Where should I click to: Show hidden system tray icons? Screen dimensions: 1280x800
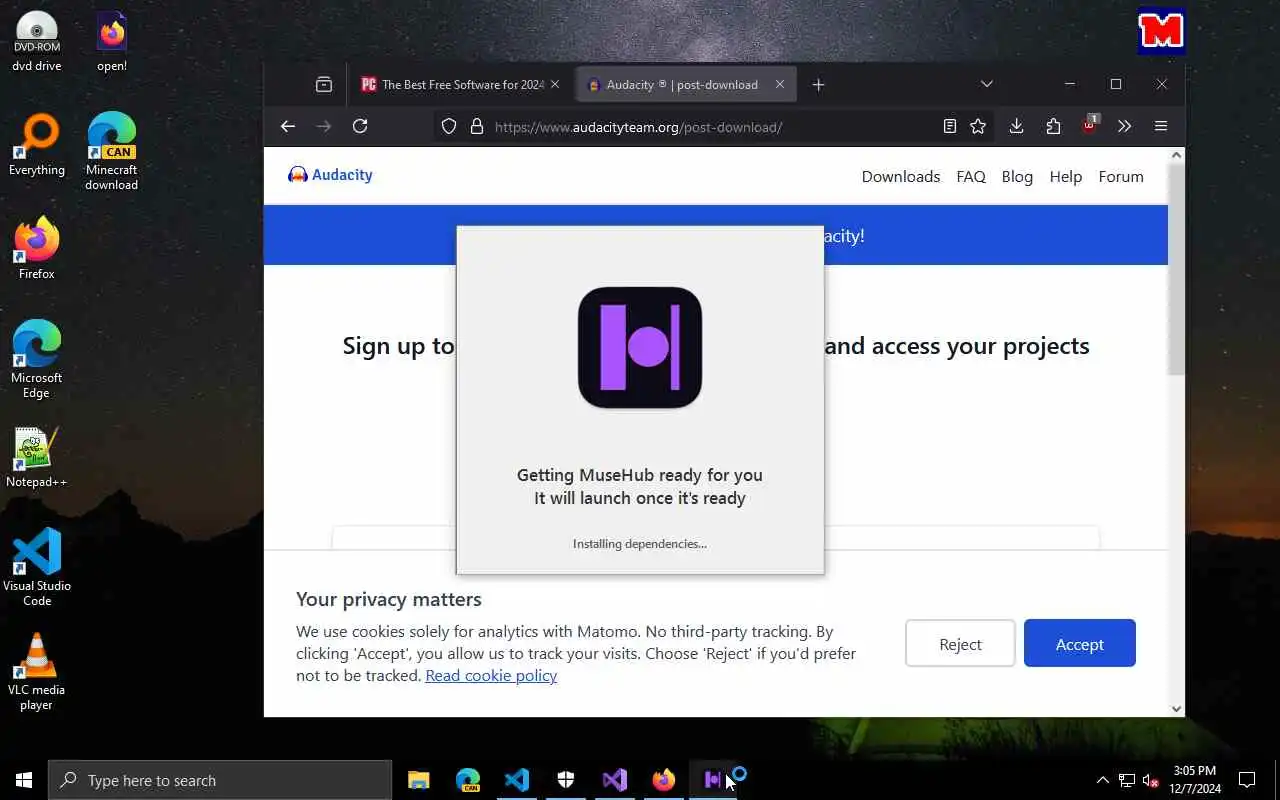tap(1102, 780)
